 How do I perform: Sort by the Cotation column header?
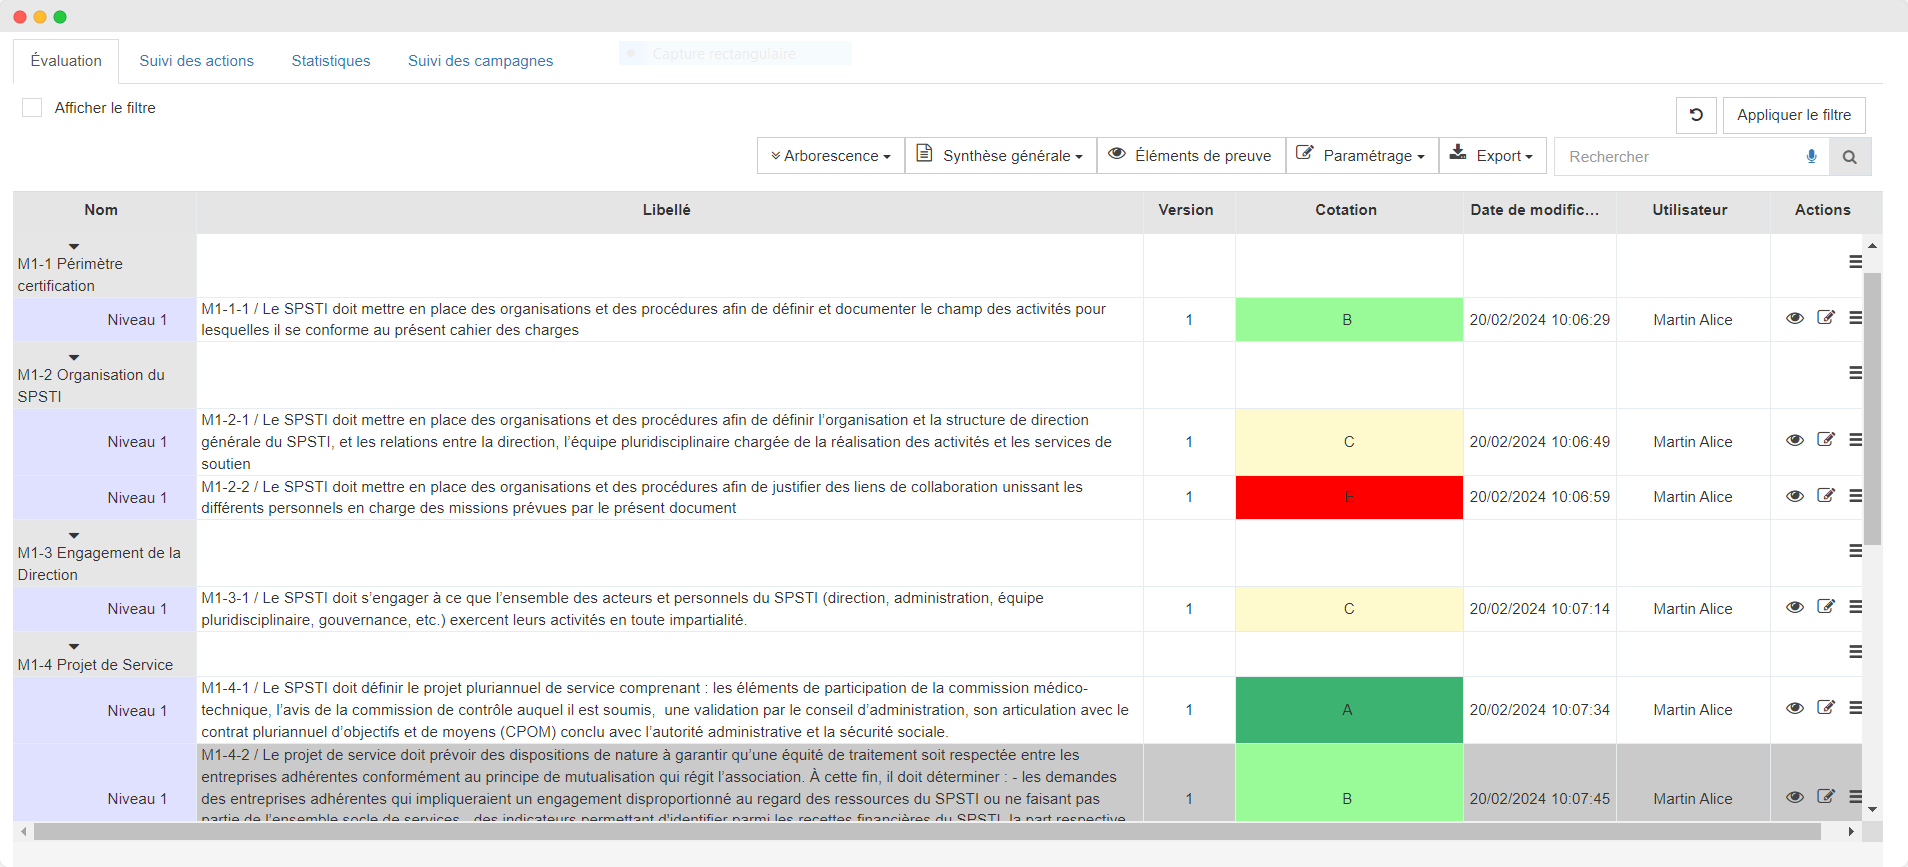[x=1348, y=210]
